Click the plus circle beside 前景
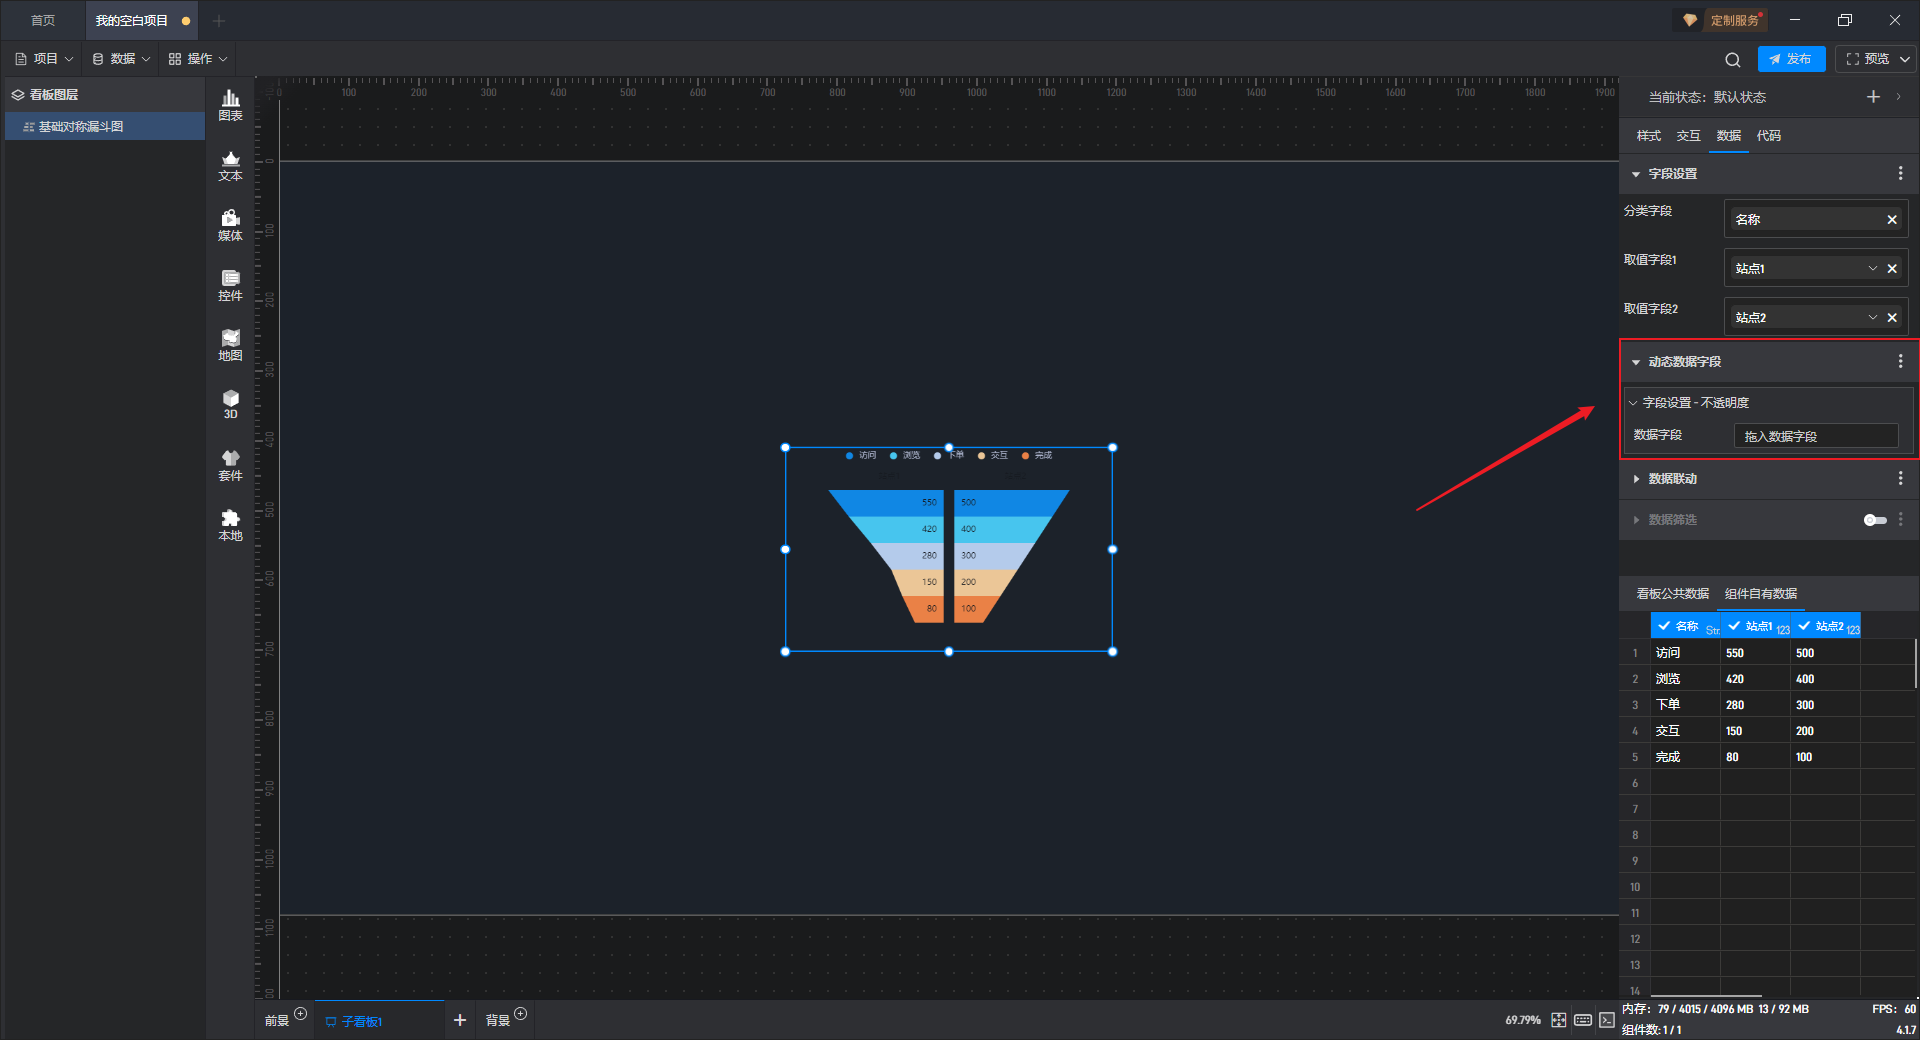The image size is (1920, 1040). 300,1014
